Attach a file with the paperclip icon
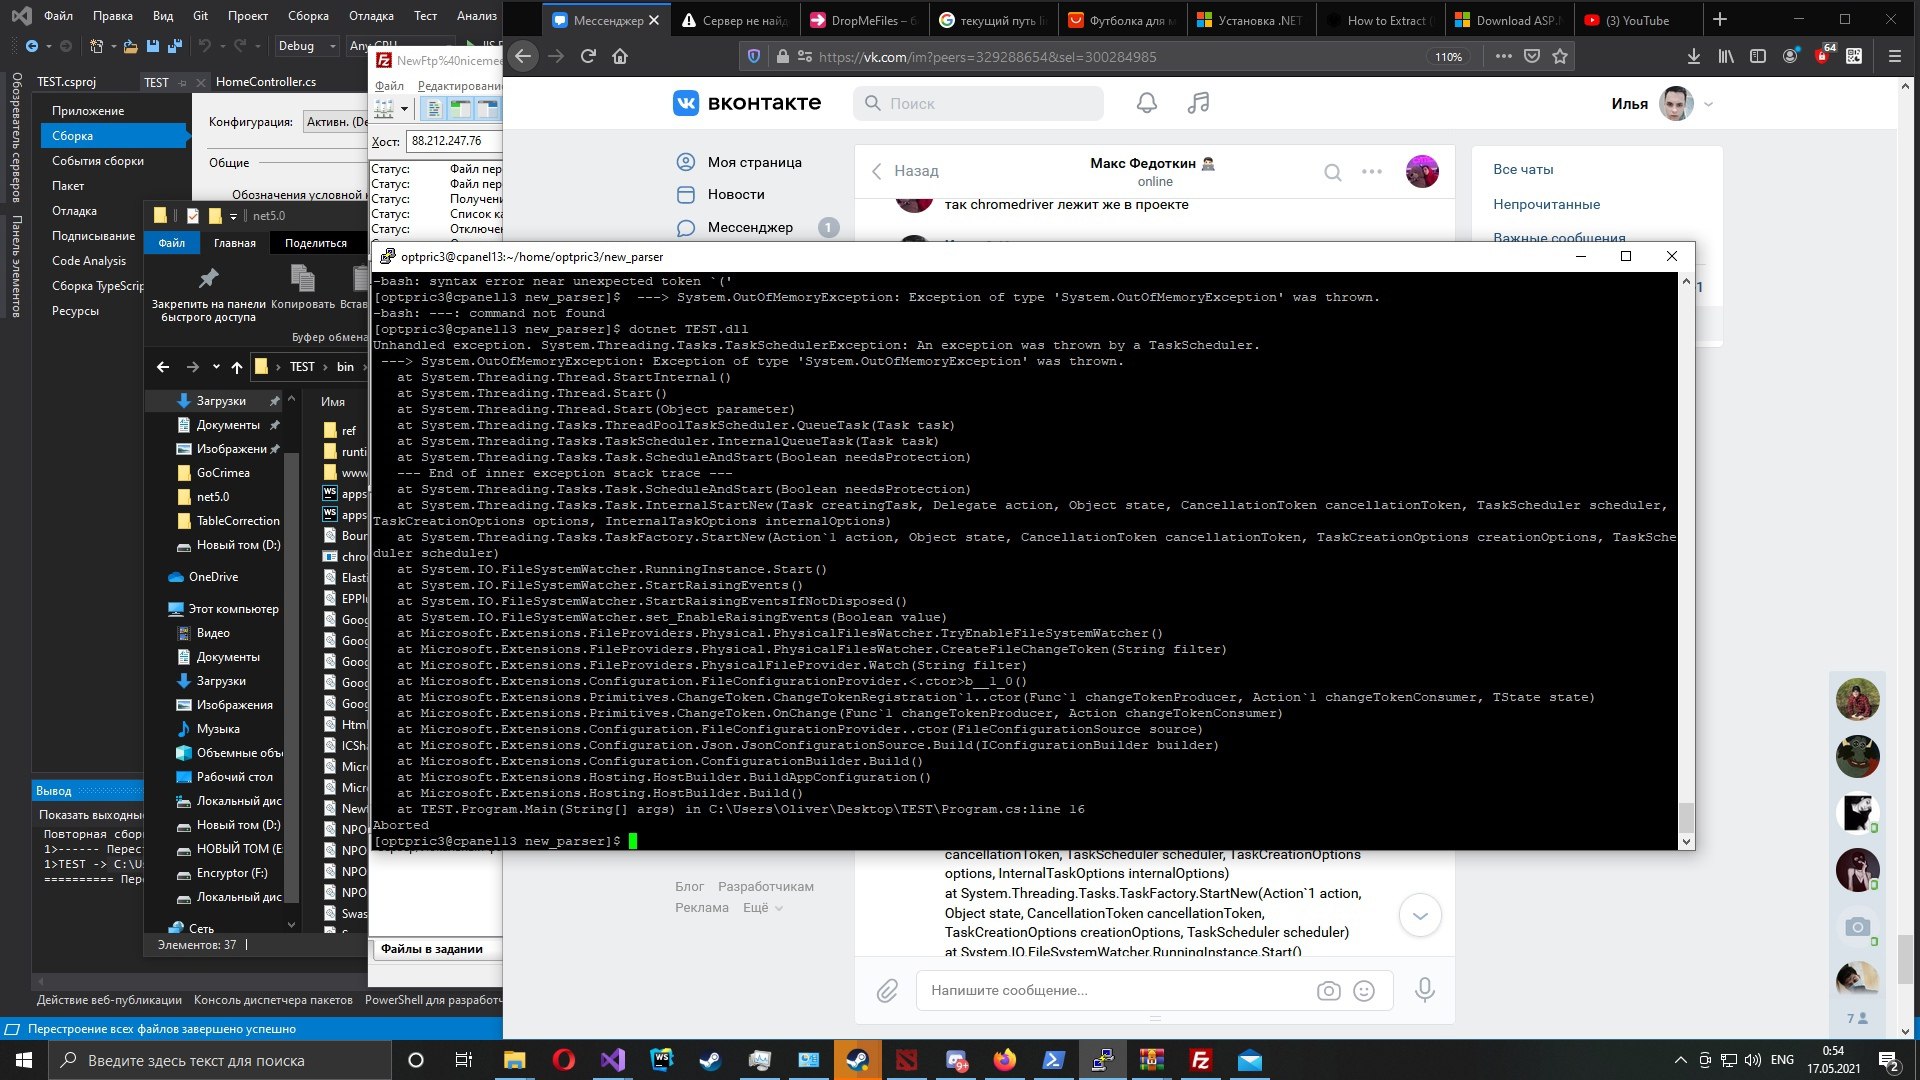Image resolution: width=1920 pixels, height=1080 pixels. coord(887,991)
